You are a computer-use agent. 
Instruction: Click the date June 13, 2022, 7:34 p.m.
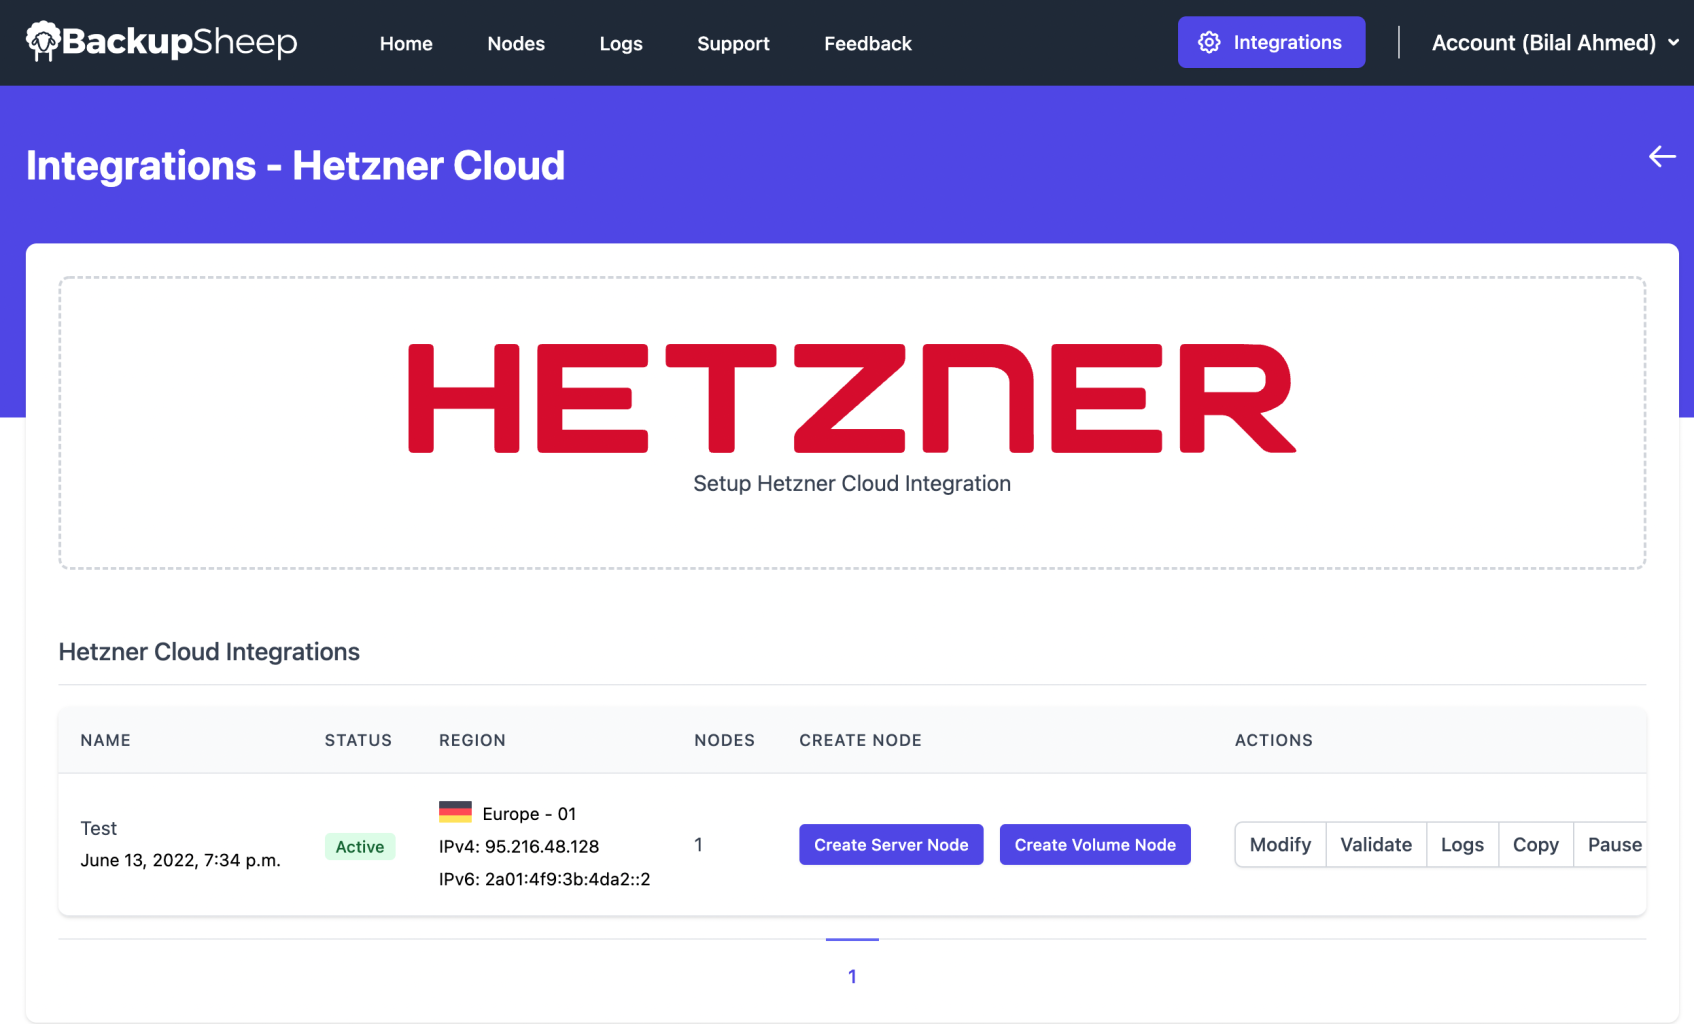tap(181, 860)
